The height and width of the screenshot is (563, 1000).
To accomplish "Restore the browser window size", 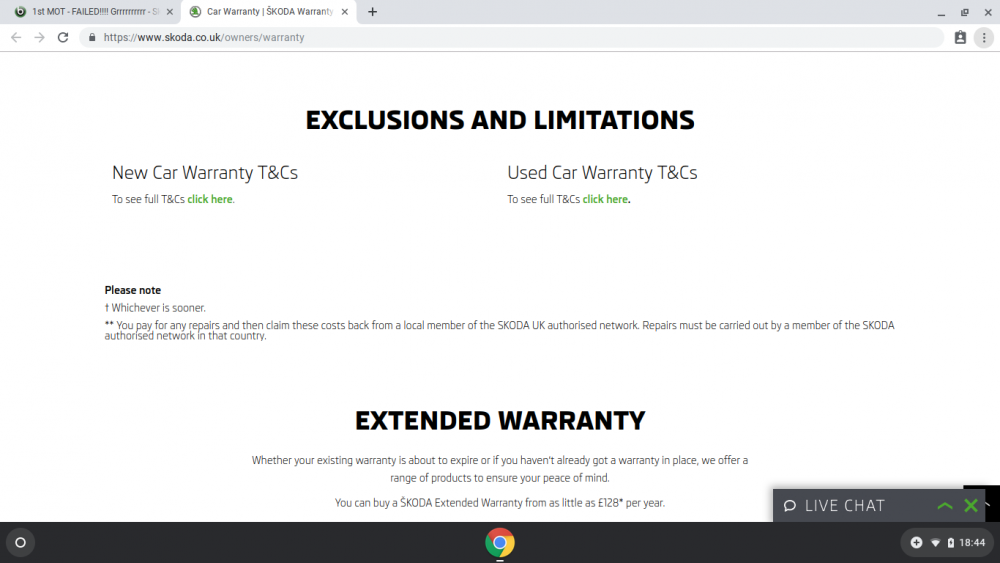I will tap(965, 12).
